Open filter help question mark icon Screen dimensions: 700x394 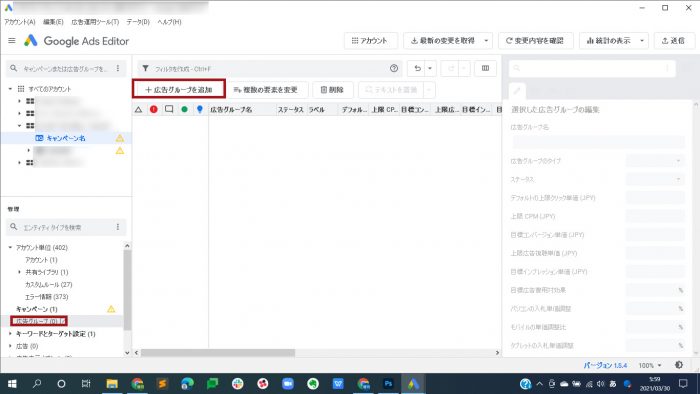tap(394, 68)
